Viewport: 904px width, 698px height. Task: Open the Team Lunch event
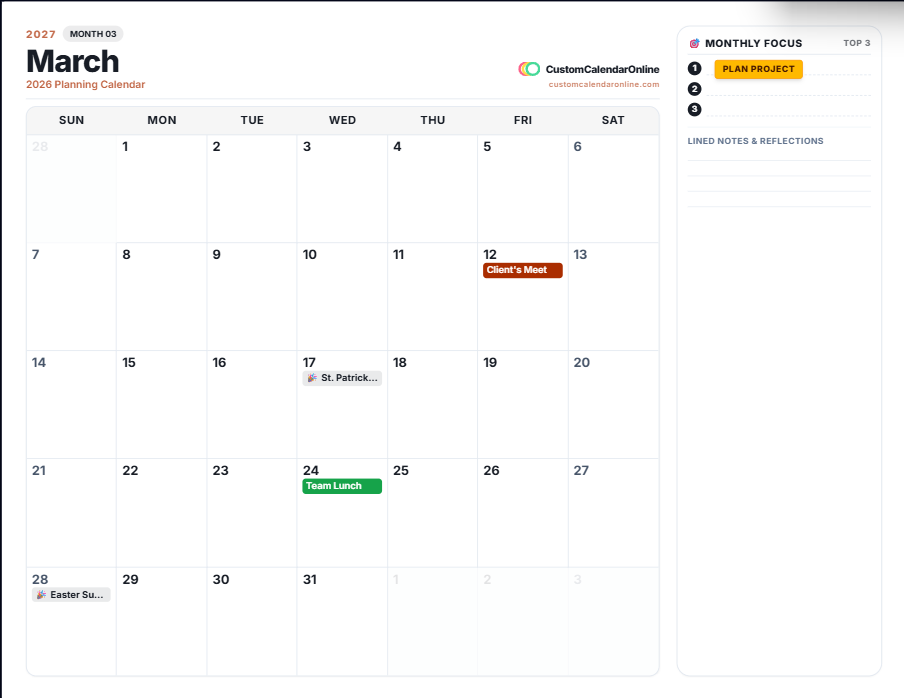click(x=342, y=486)
